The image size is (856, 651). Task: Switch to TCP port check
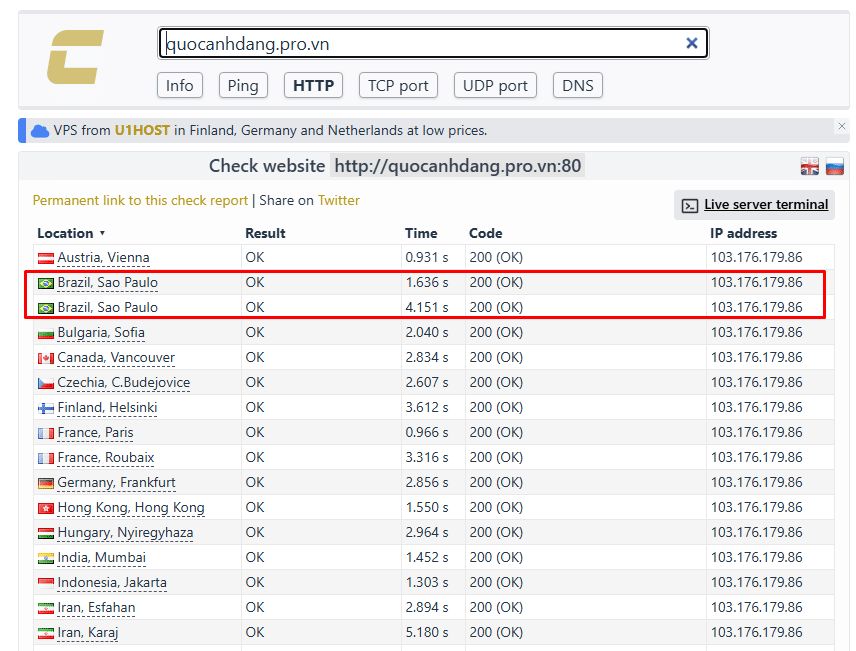point(398,86)
